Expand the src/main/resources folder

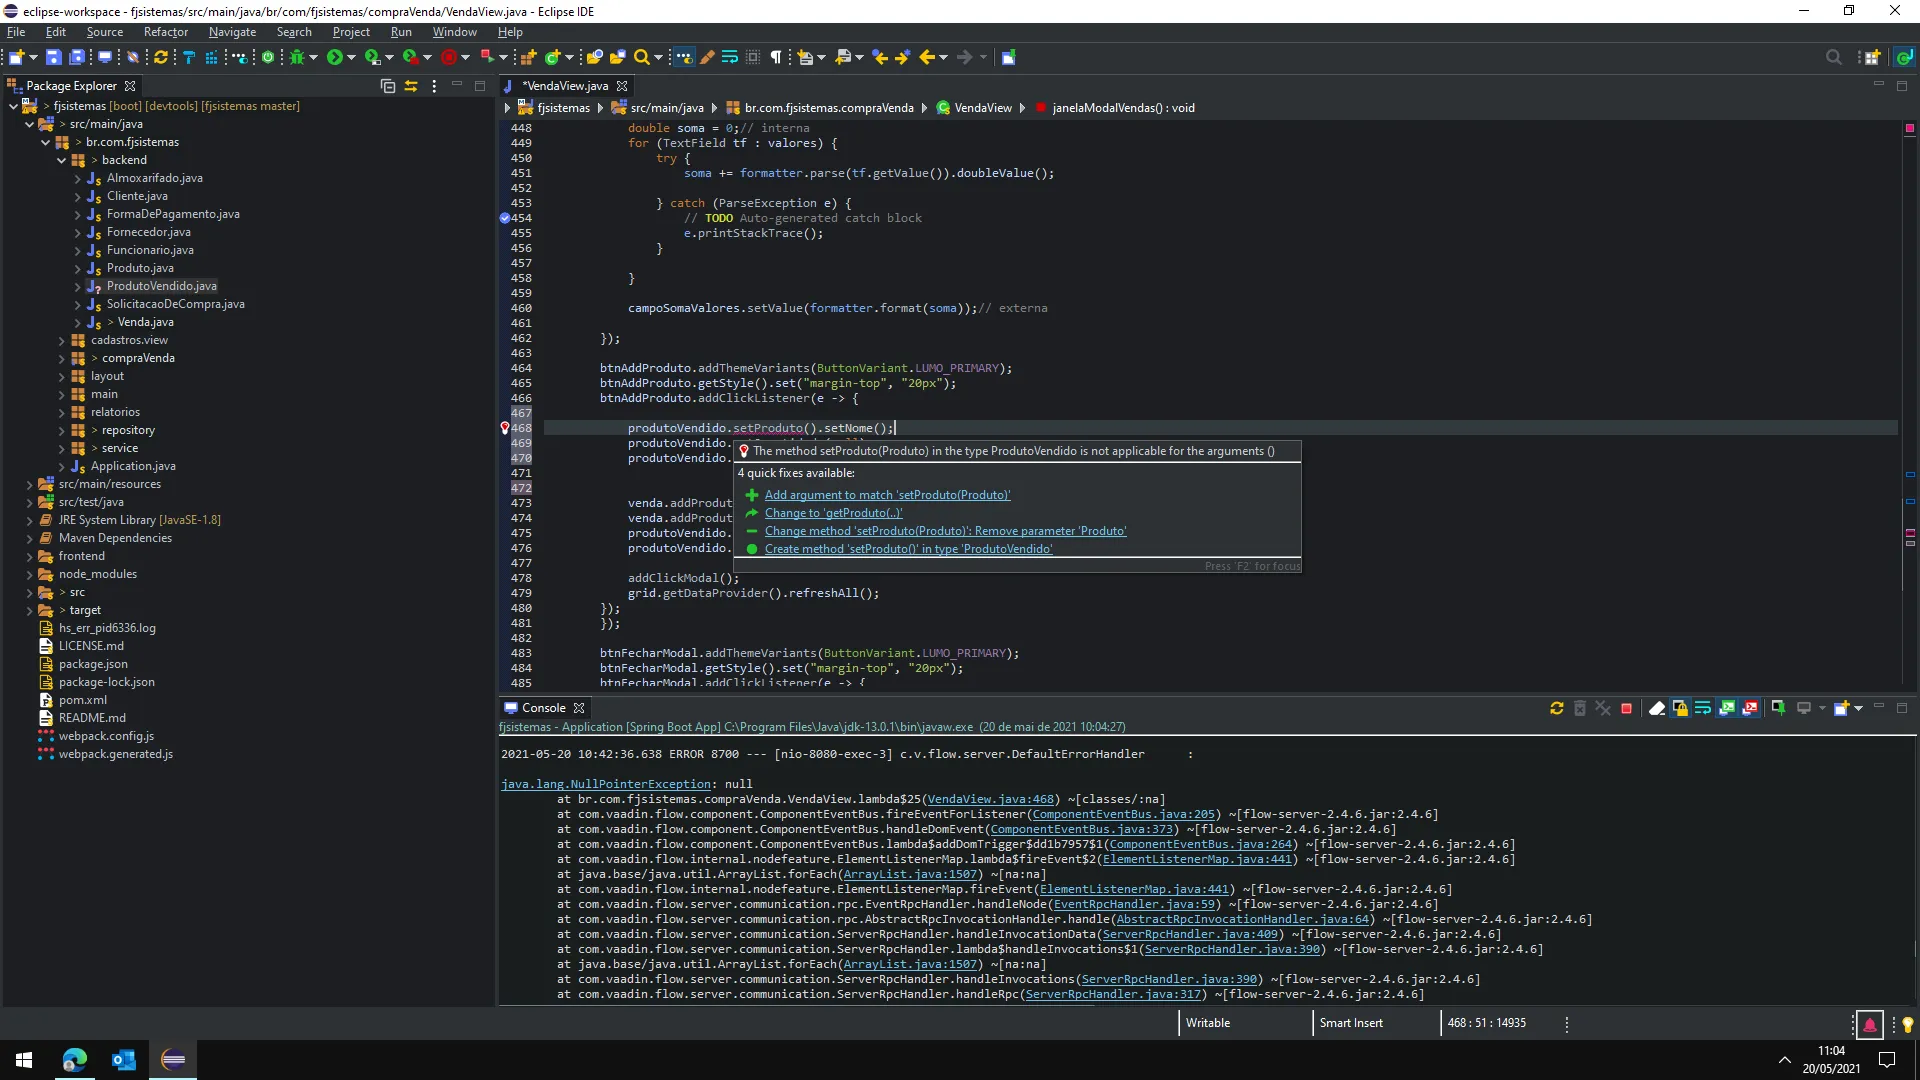tap(29, 484)
